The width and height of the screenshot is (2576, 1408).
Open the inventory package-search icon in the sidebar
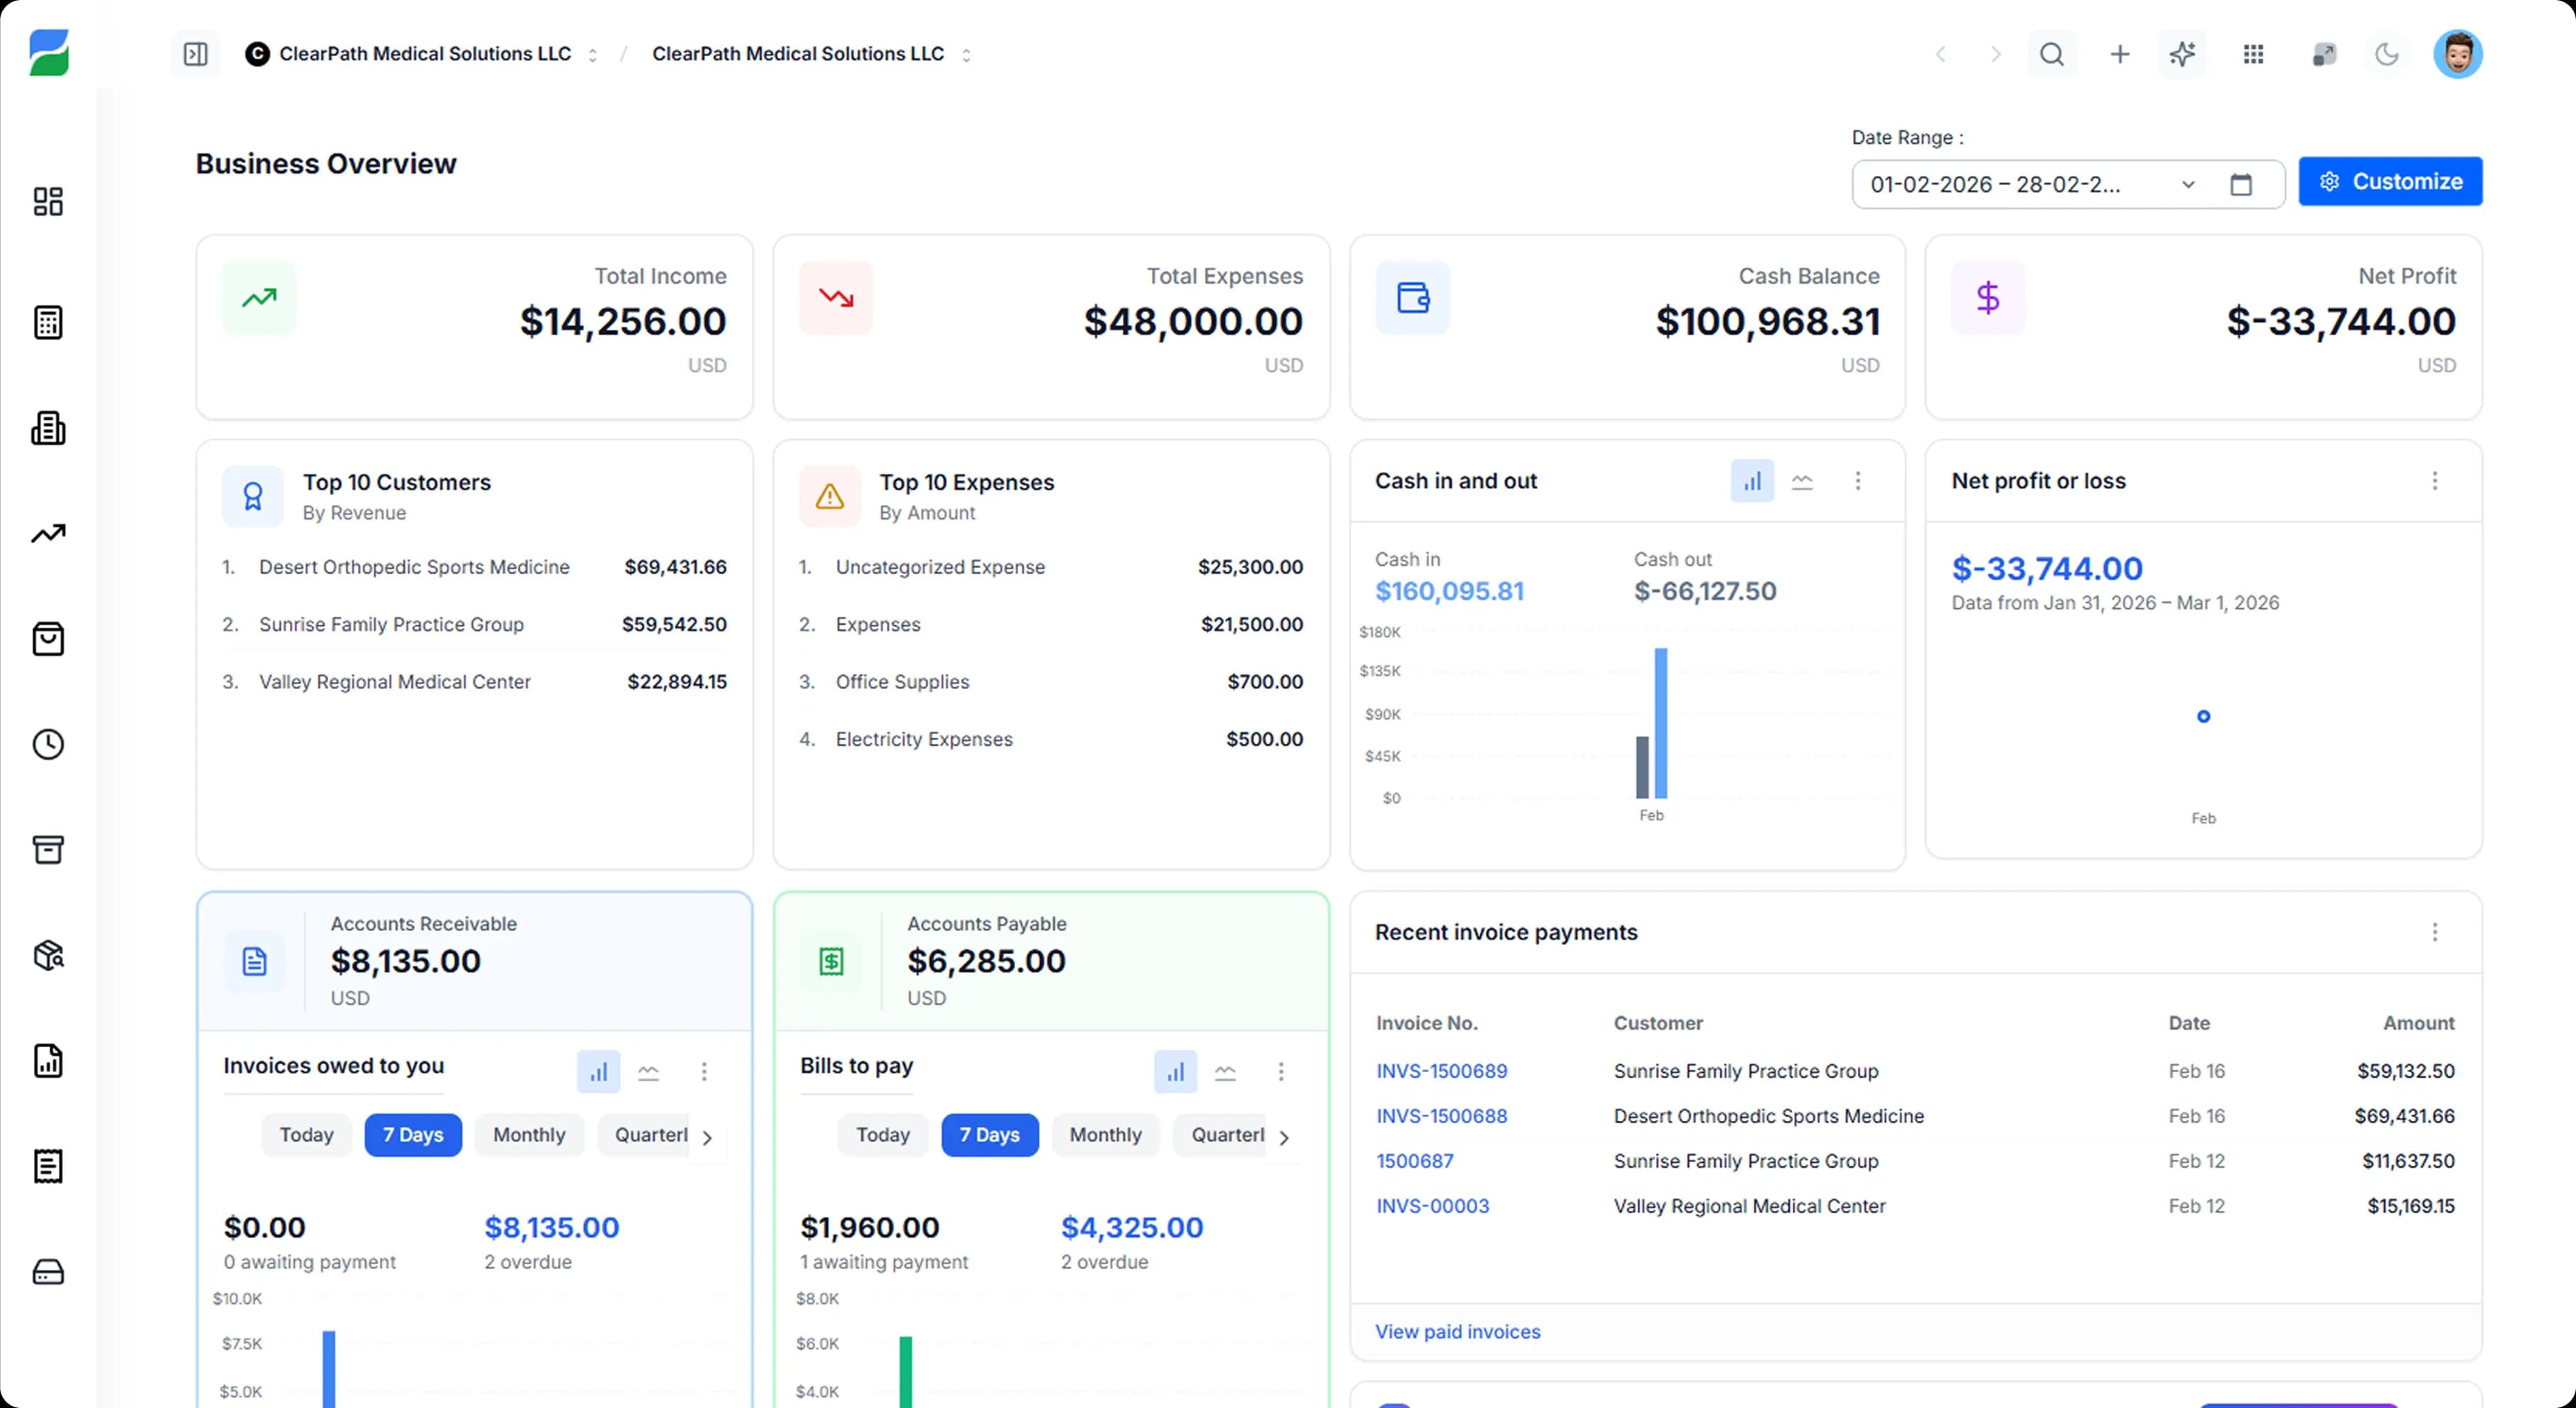(48, 956)
